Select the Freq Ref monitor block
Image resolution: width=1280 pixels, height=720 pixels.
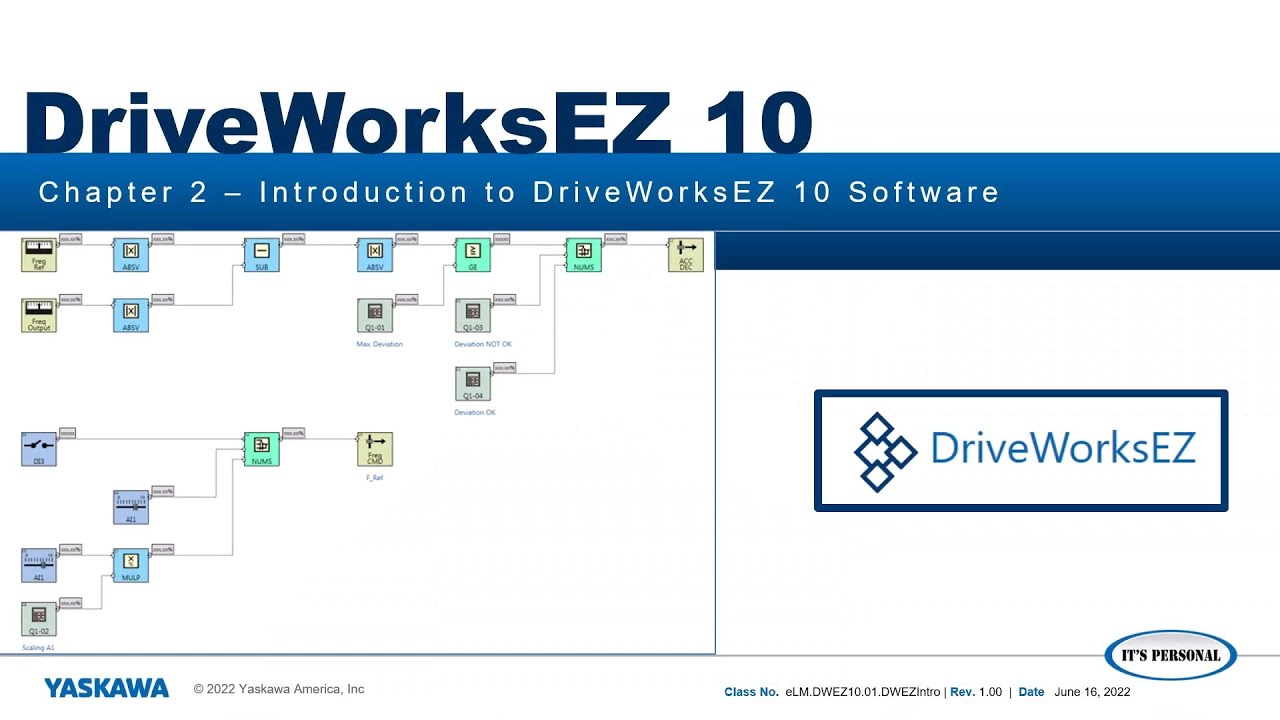39,256
